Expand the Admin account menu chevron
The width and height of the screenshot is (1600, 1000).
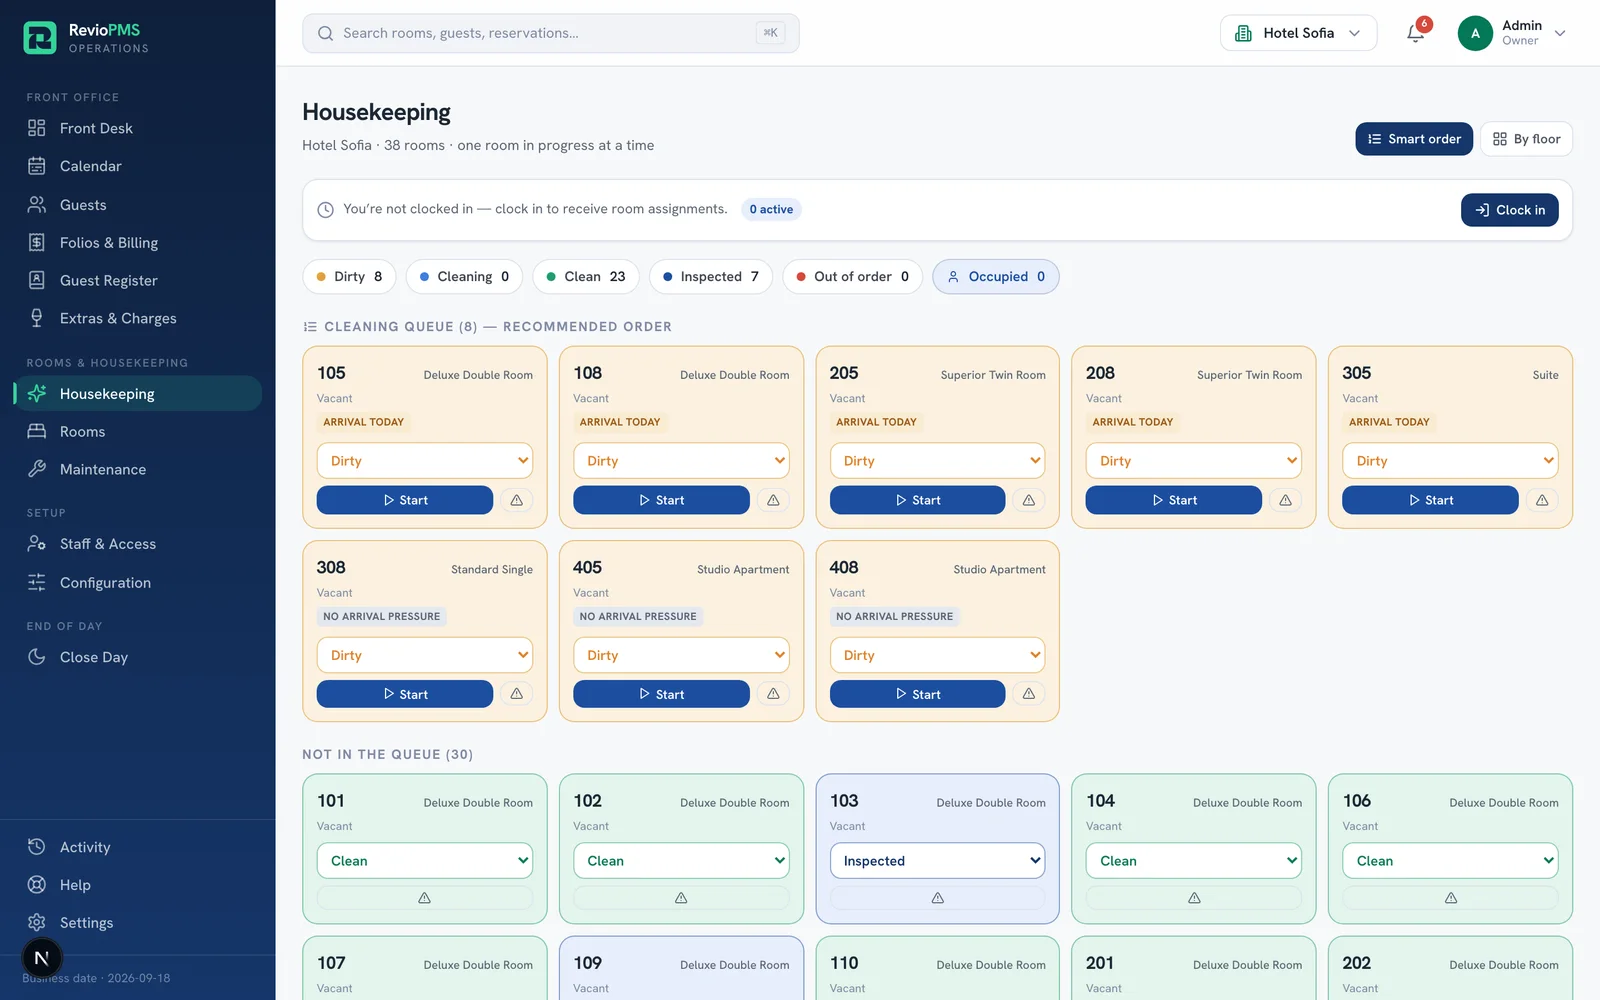1560,33
